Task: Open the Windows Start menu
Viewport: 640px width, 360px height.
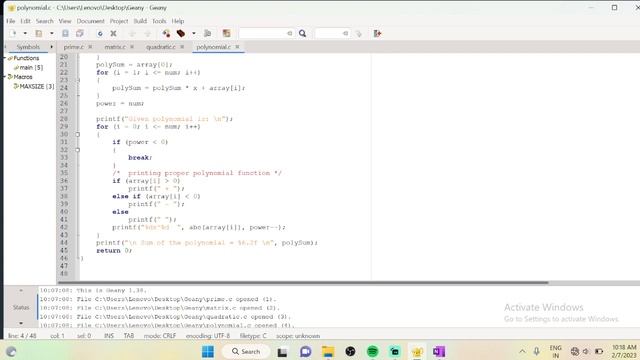Action: point(208,351)
